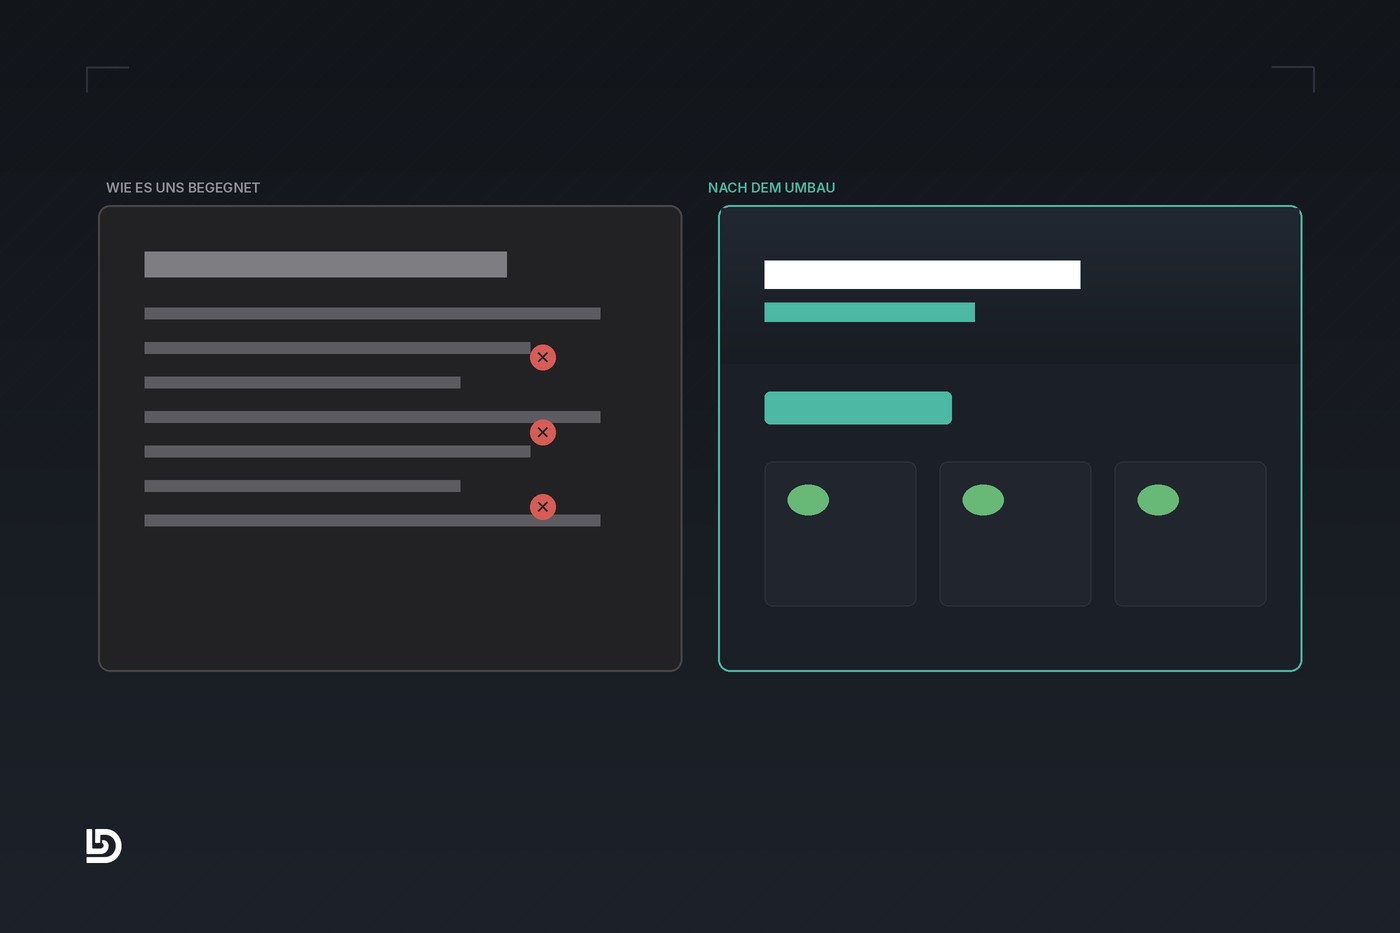1400x933 pixels.
Task: Click the "NACH DEM UMBAU" label
Action: (x=771, y=188)
